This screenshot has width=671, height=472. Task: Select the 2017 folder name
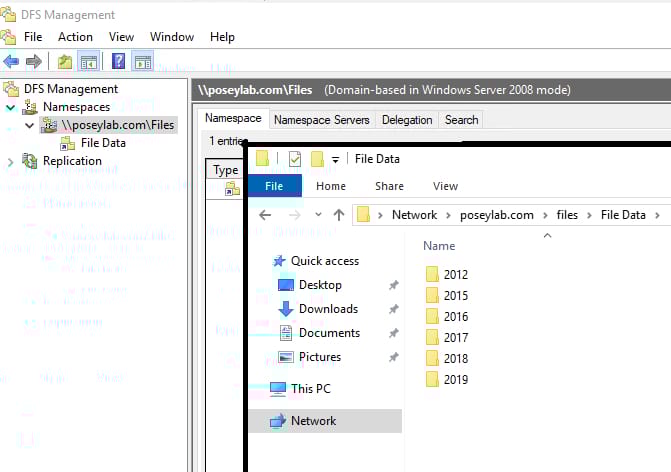[456, 338]
